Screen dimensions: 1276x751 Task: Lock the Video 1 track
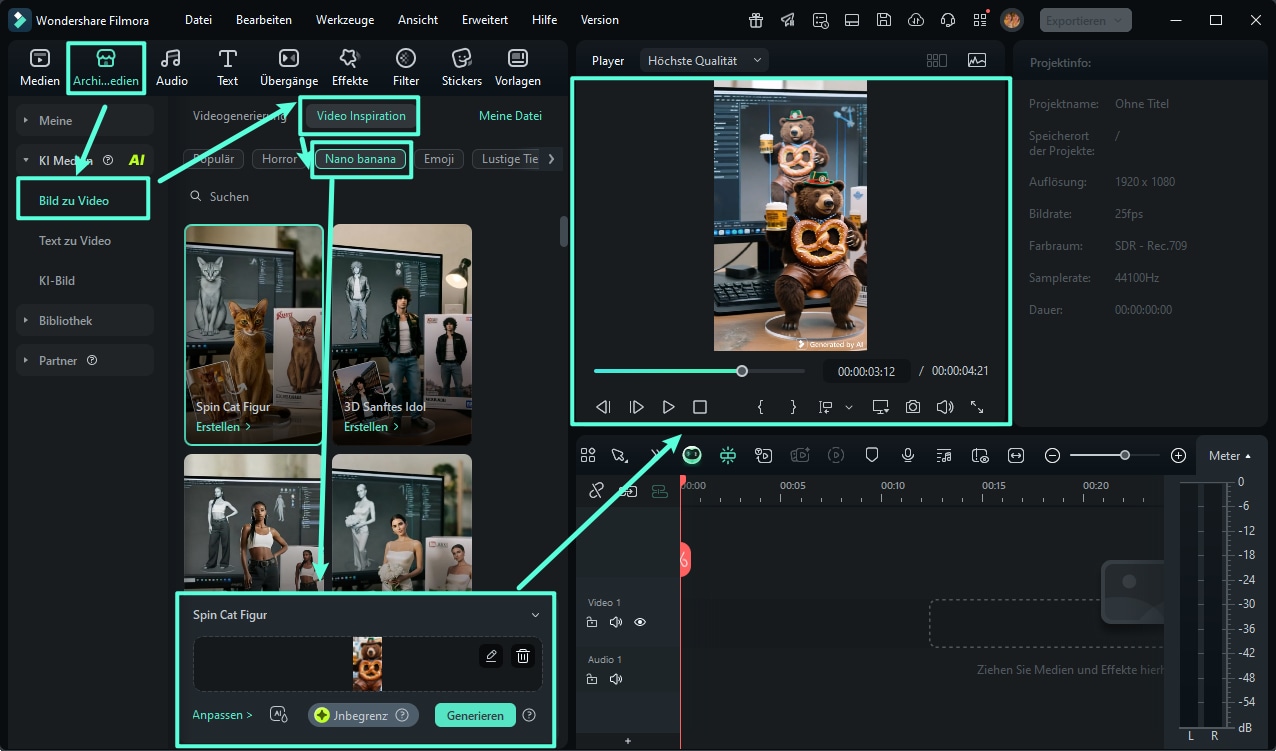point(592,622)
